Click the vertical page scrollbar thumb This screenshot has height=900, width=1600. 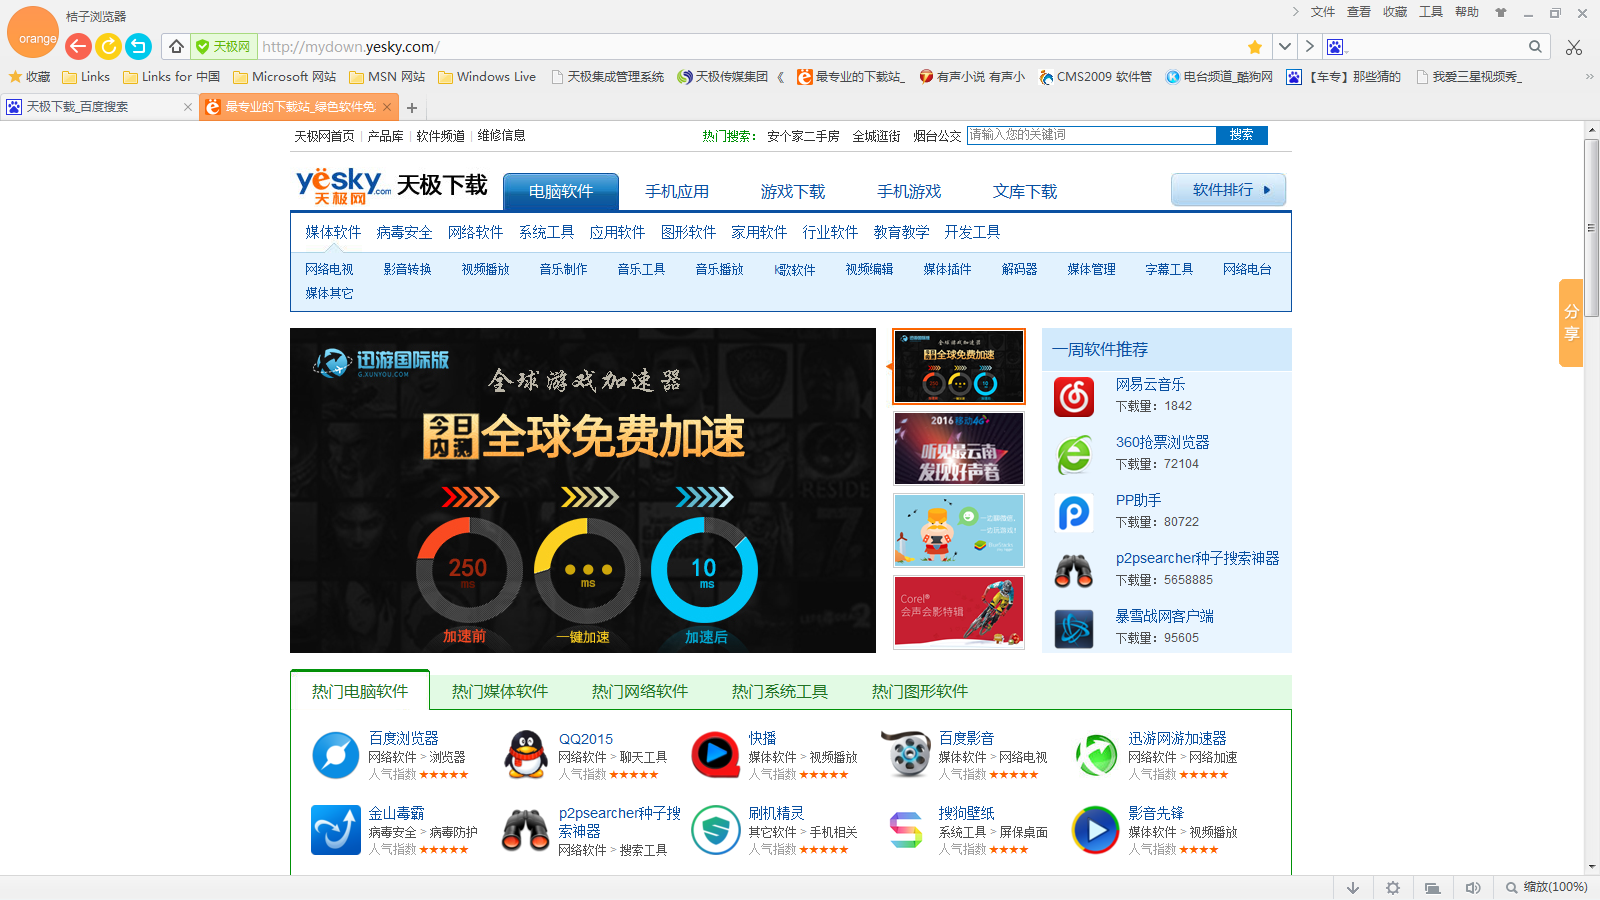click(x=1591, y=228)
